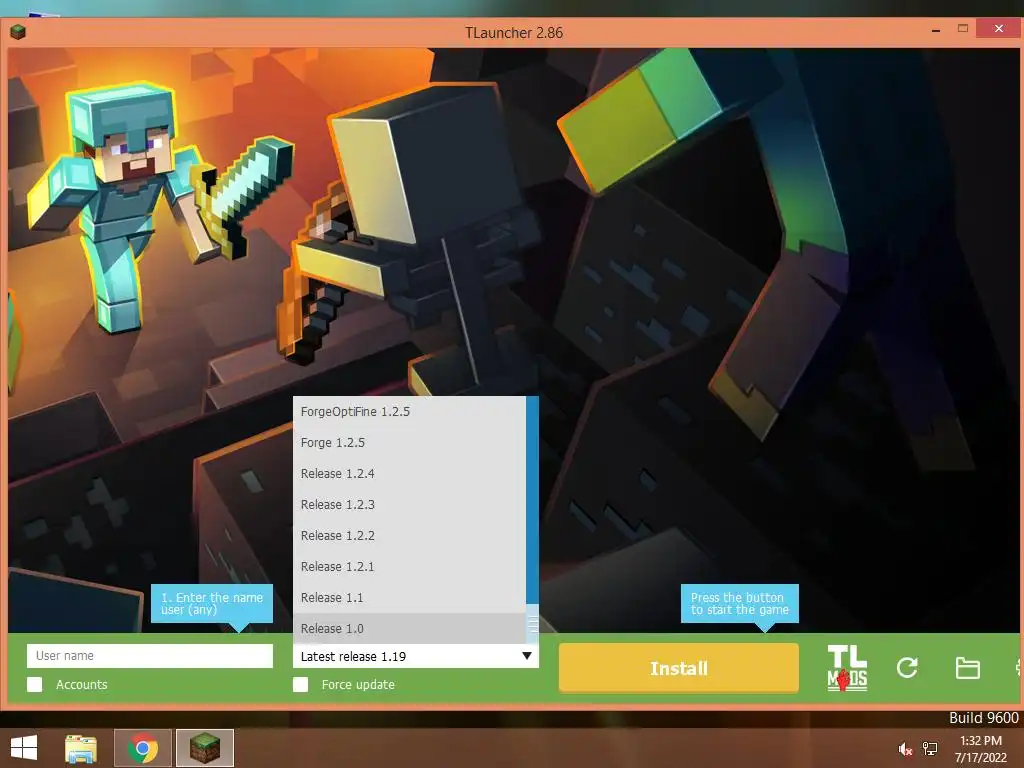This screenshot has width=1024, height=768.
Task: Select Release 1.2.2 version
Action: click(409, 536)
